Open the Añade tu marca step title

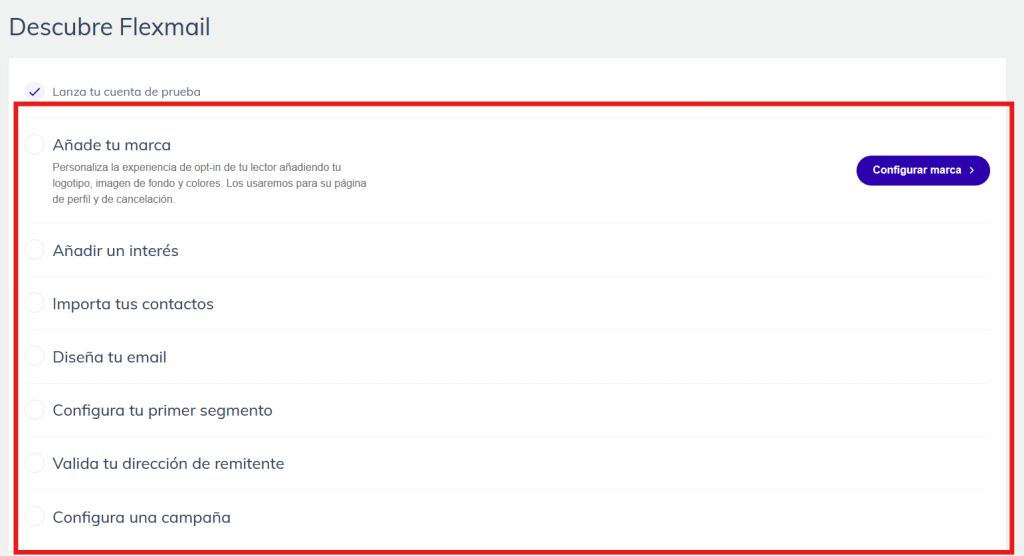(x=112, y=144)
